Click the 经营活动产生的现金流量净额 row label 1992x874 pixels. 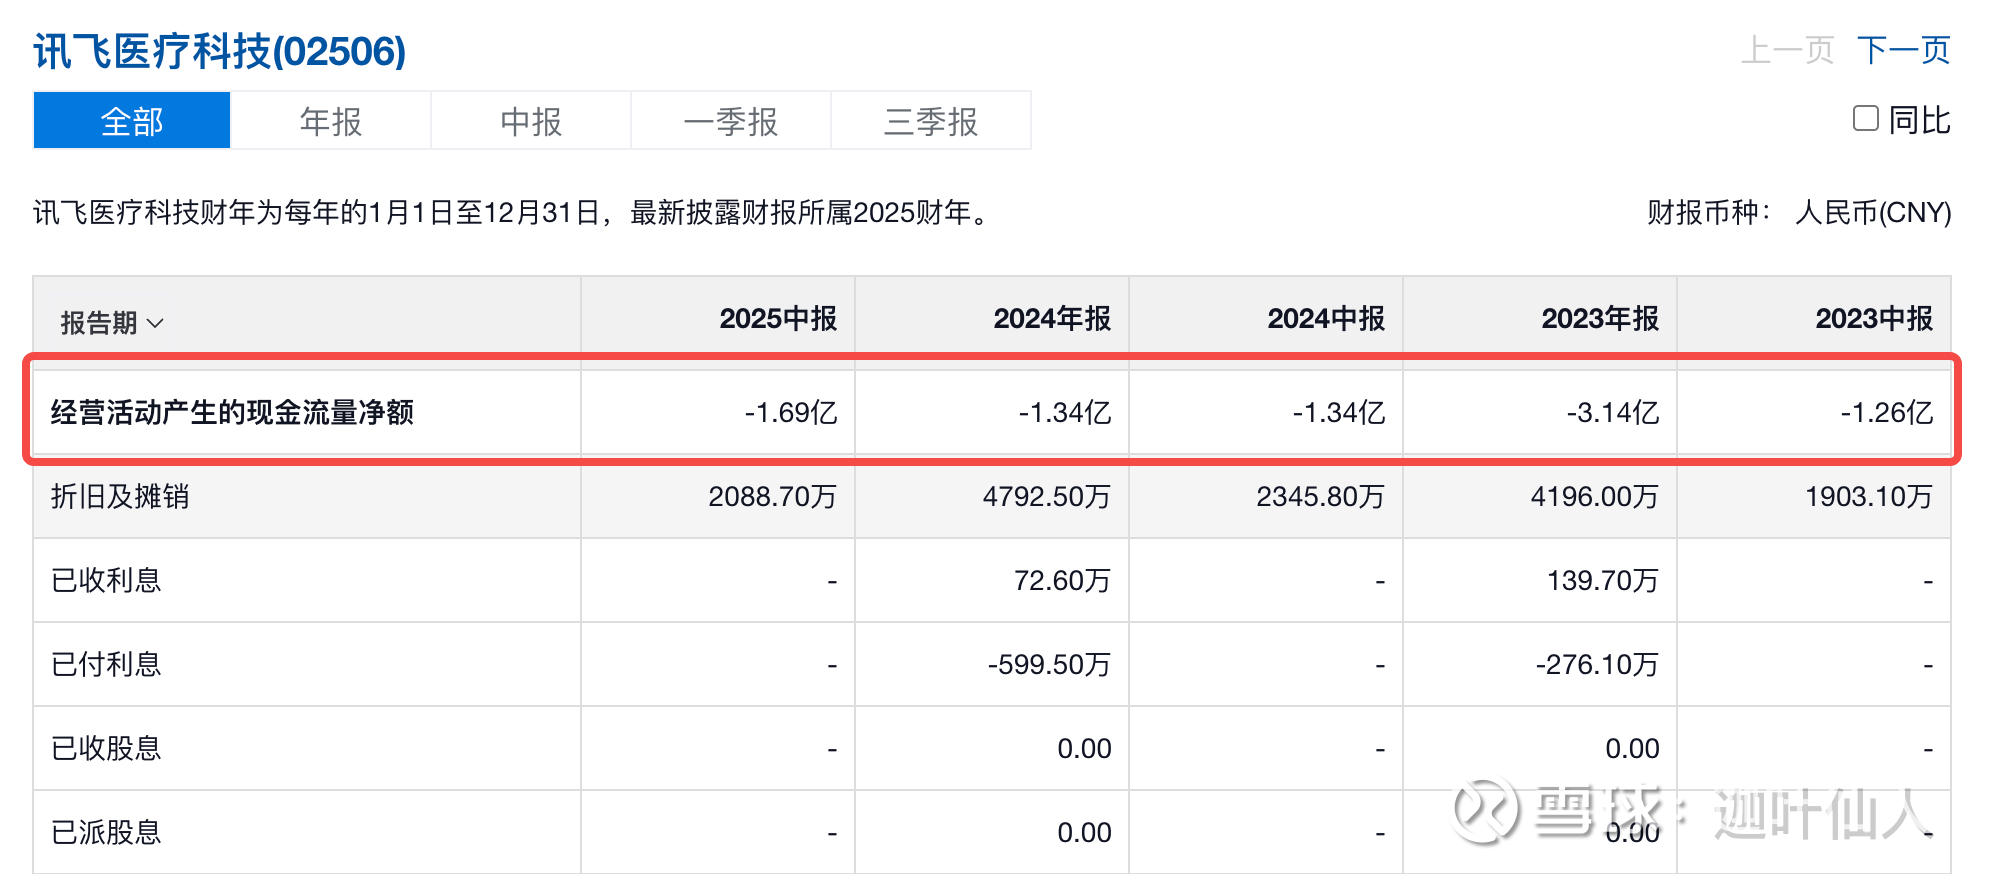coord(232,412)
